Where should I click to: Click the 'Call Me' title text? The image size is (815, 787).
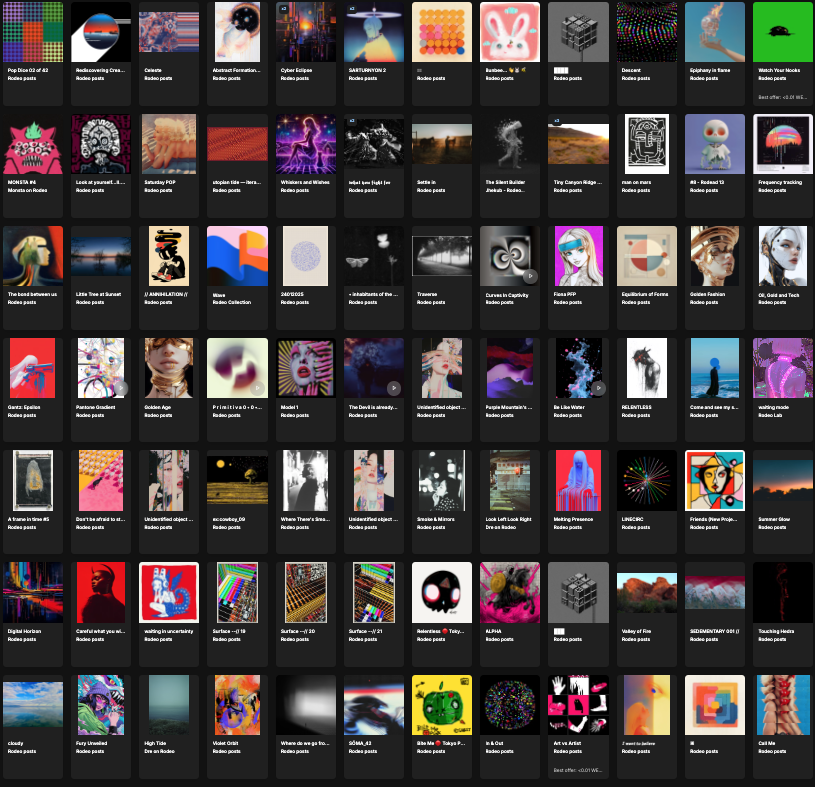click(766, 743)
